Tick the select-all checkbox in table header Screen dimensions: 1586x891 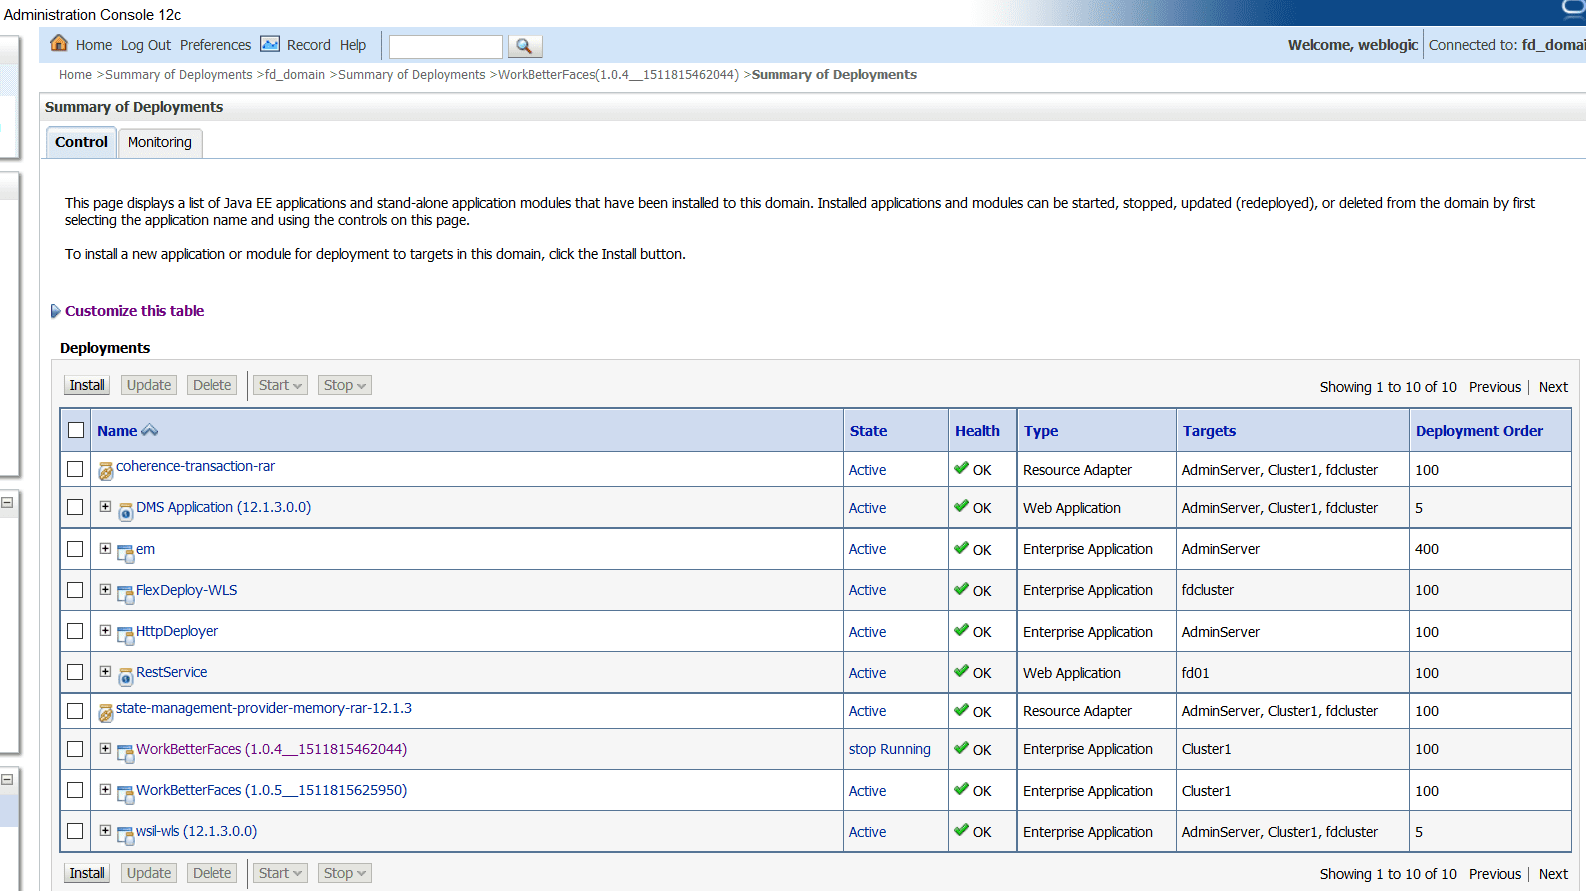pyautogui.click(x=76, y=430)
